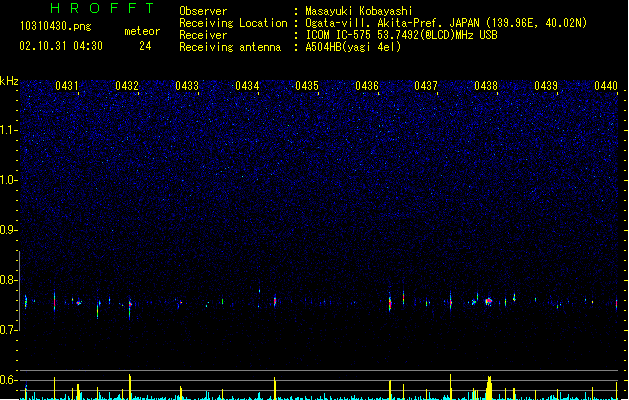Click the 0.6 kHz axis label
629x400 pixels.
(9, 380)
